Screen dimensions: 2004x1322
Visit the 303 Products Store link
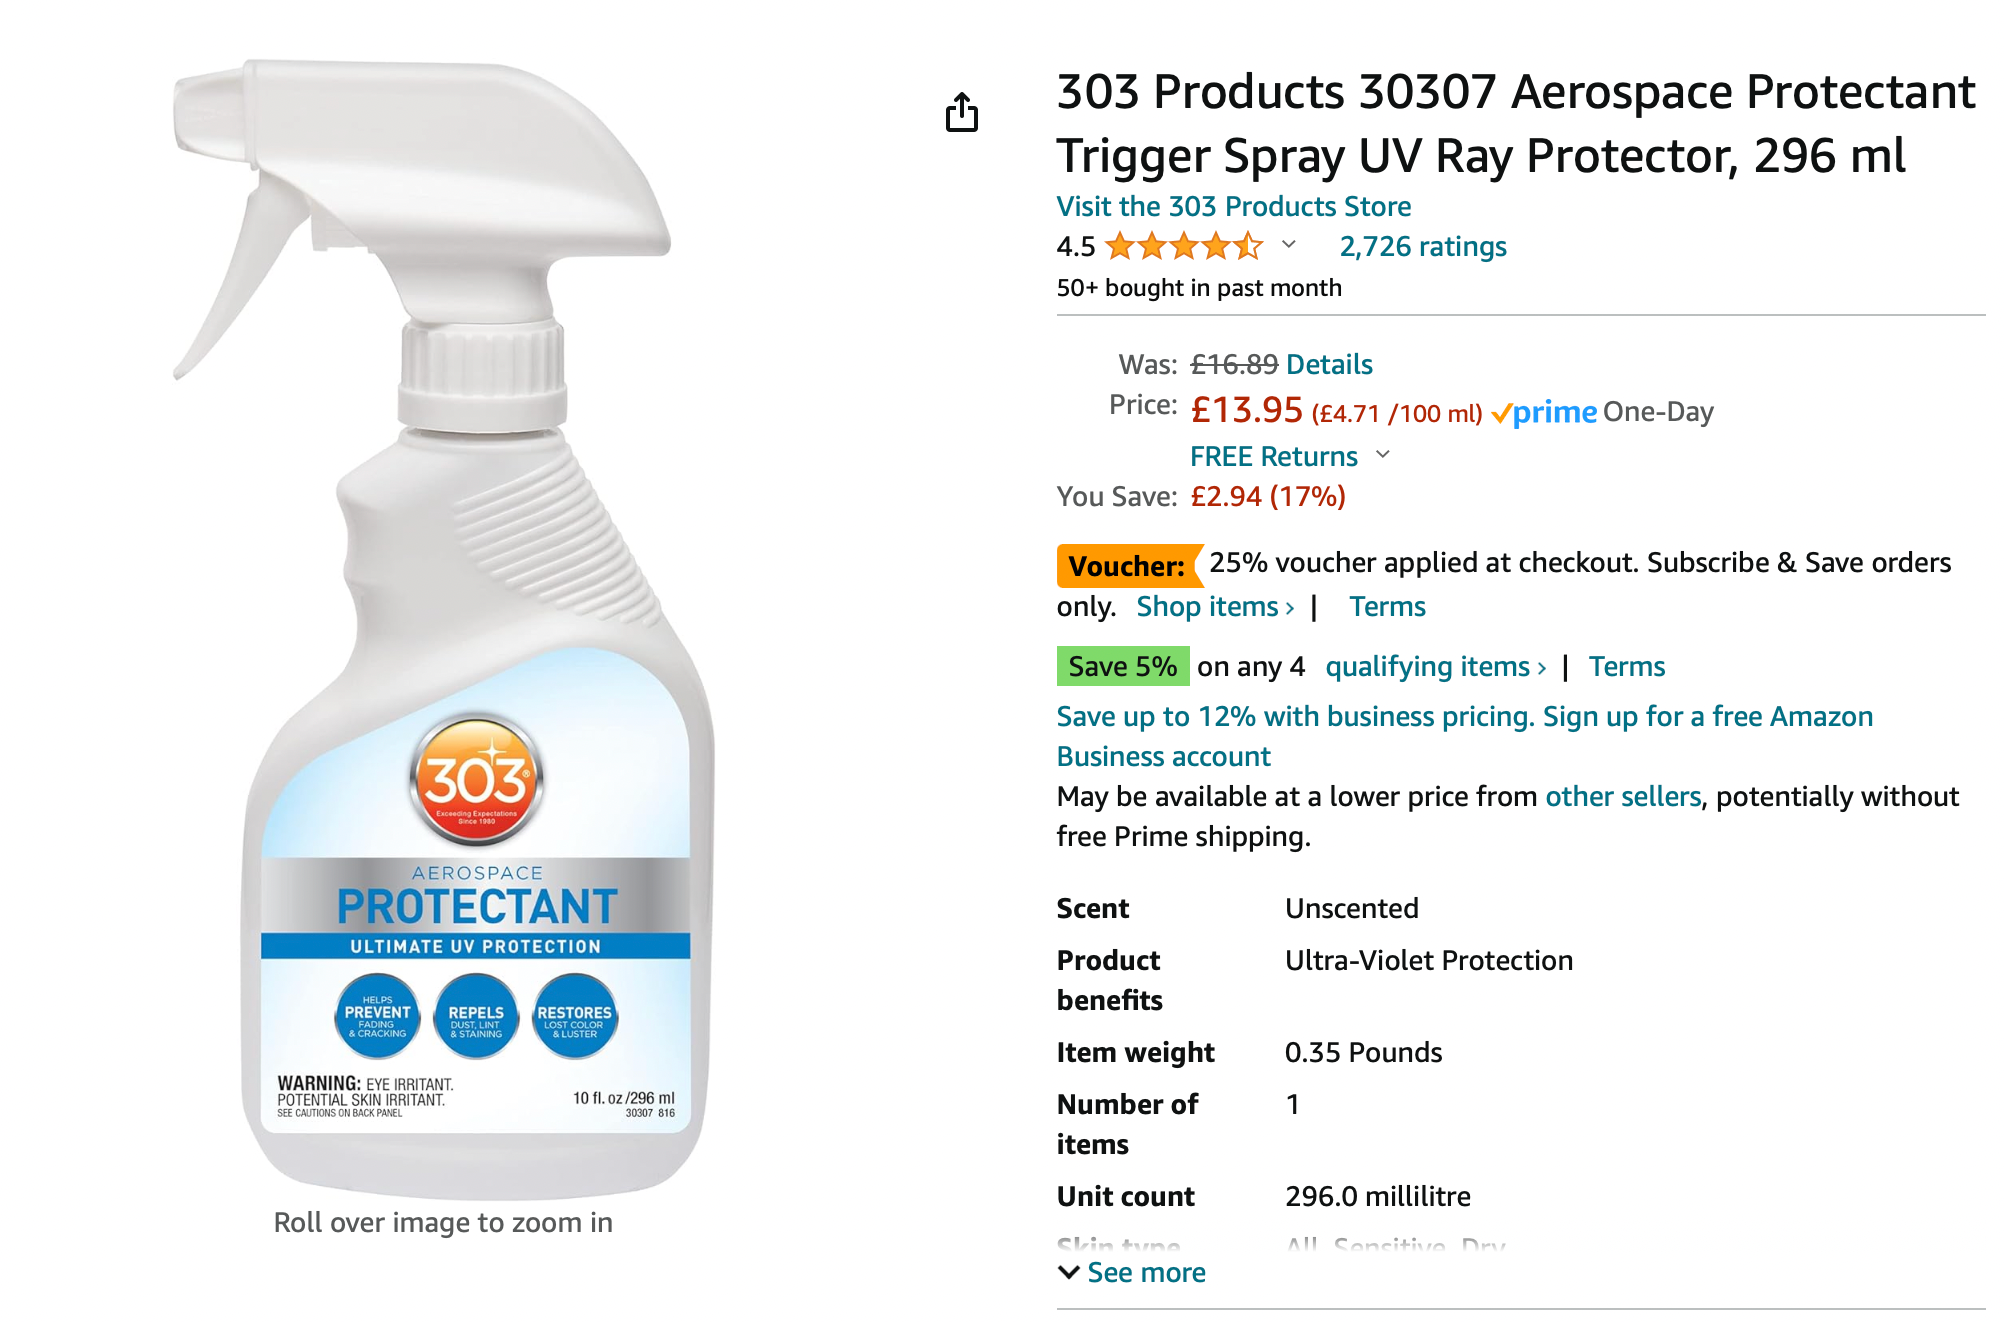click(1234, 206)
